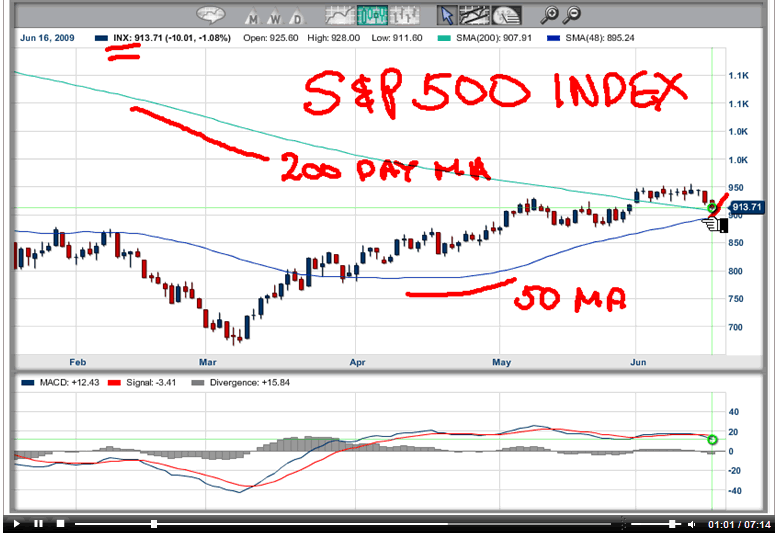Click the video seek bar handle
Viewport: 779px width, 537px height.
pyautogui.click(x=154, y=524)
